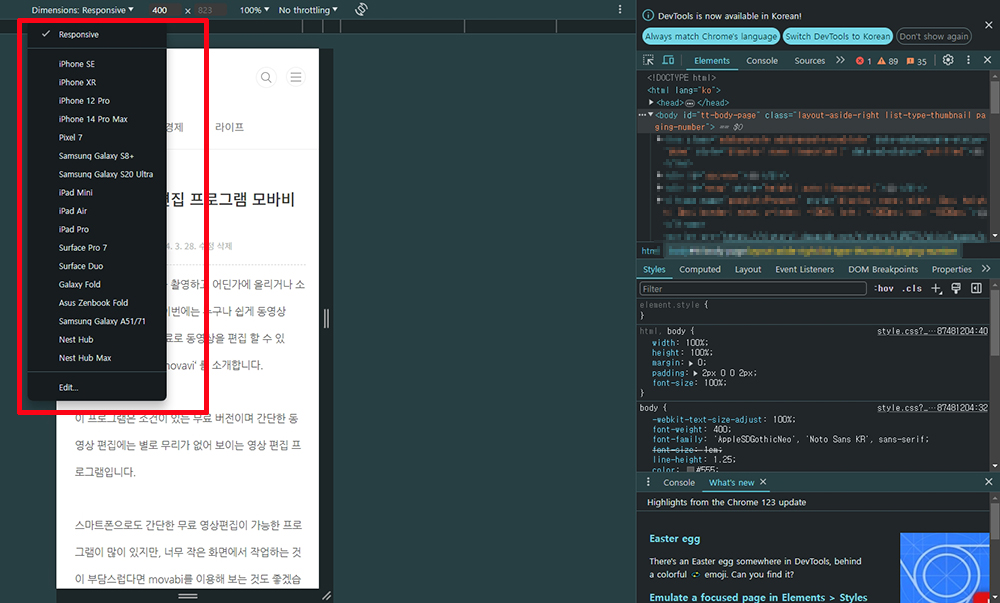Viewport: 1000px width, 603px height.
Task: Toggle the :hov element state button
Action: [883, 289]
